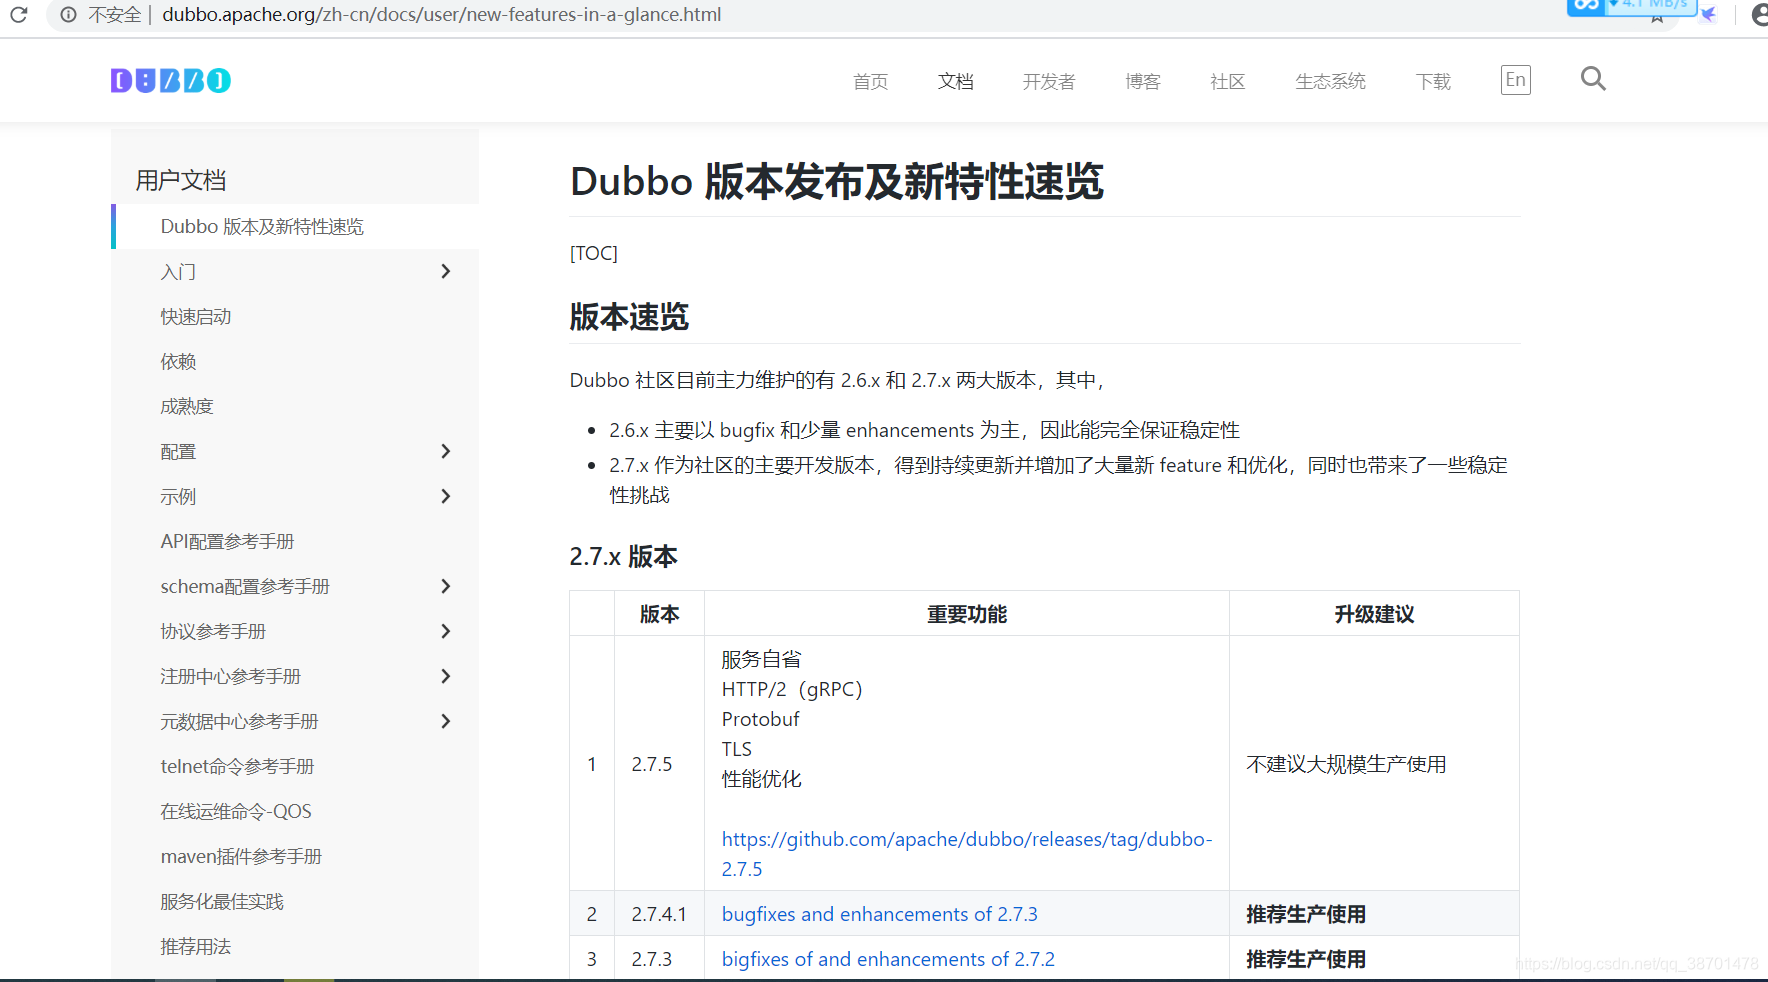Open bugfixes and enhancements of 2.7.3 link
1768x982 pixels.
880,914
